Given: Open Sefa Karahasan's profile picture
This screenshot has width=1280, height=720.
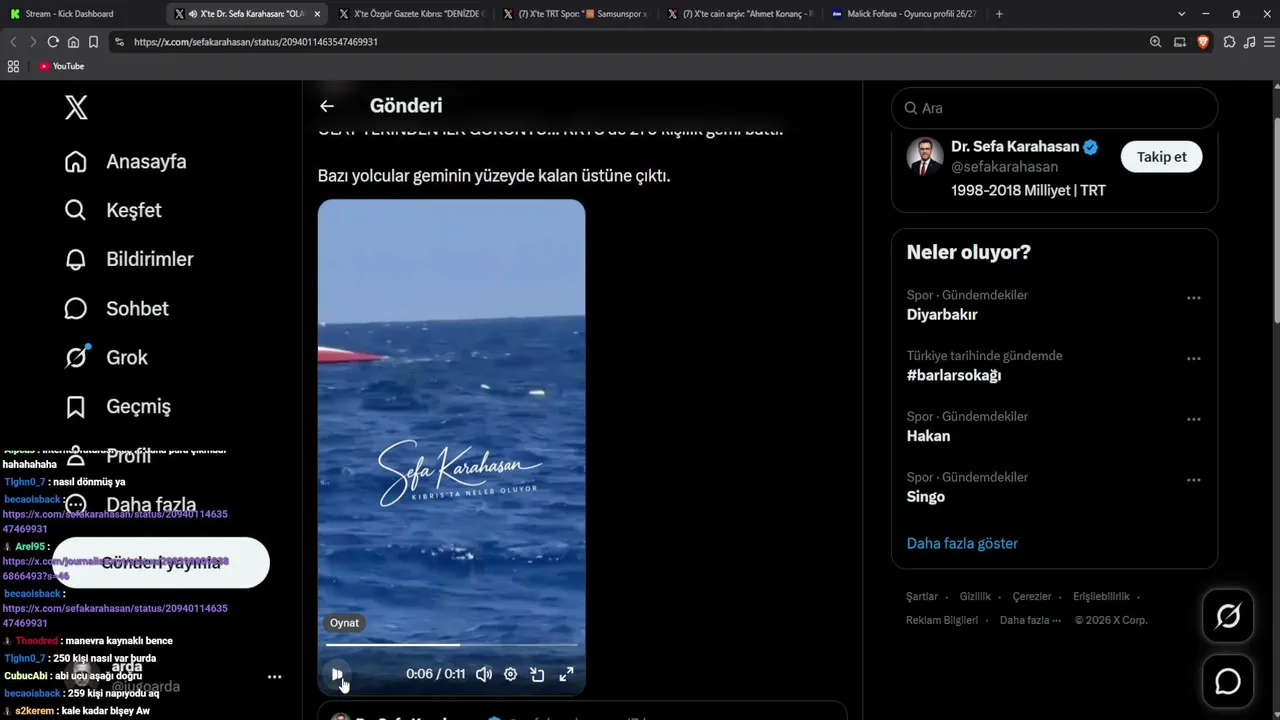Looking at the screenshot, I should [925, 156].
